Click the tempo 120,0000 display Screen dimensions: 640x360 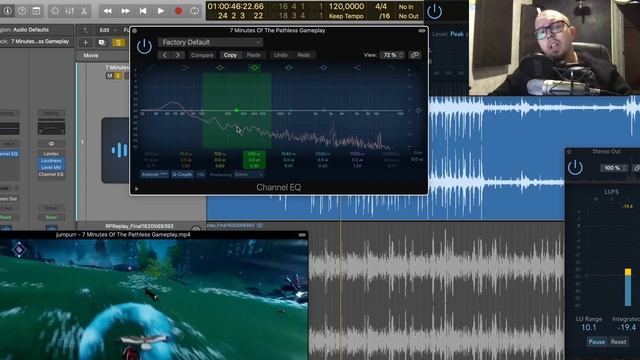pyautogui.click(x=346, y=7)
